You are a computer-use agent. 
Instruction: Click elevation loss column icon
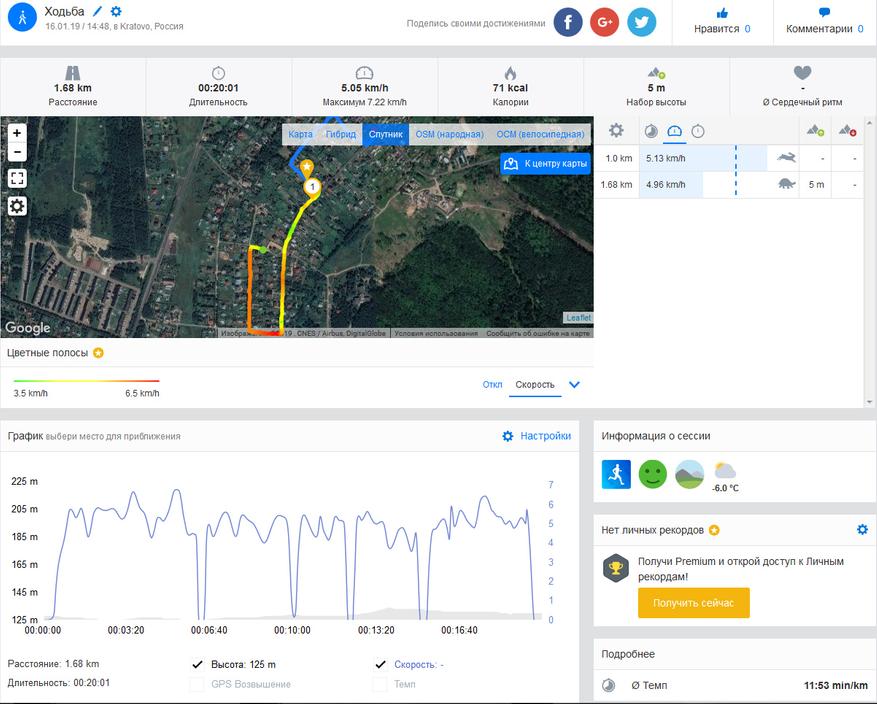pyautogui.click(x=847, y=131)
